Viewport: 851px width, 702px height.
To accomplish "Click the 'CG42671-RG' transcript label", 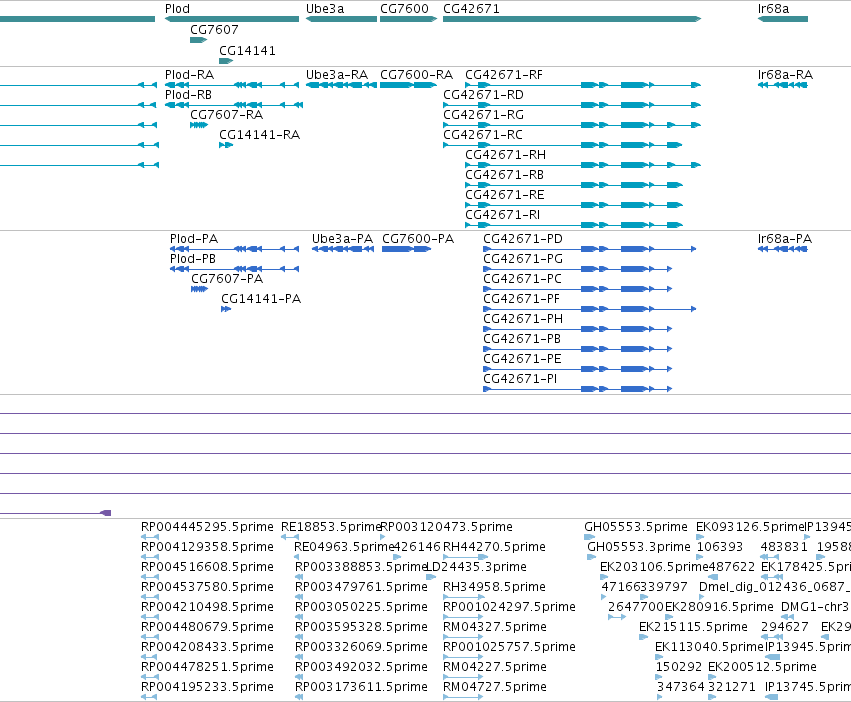I will (483, 115).
